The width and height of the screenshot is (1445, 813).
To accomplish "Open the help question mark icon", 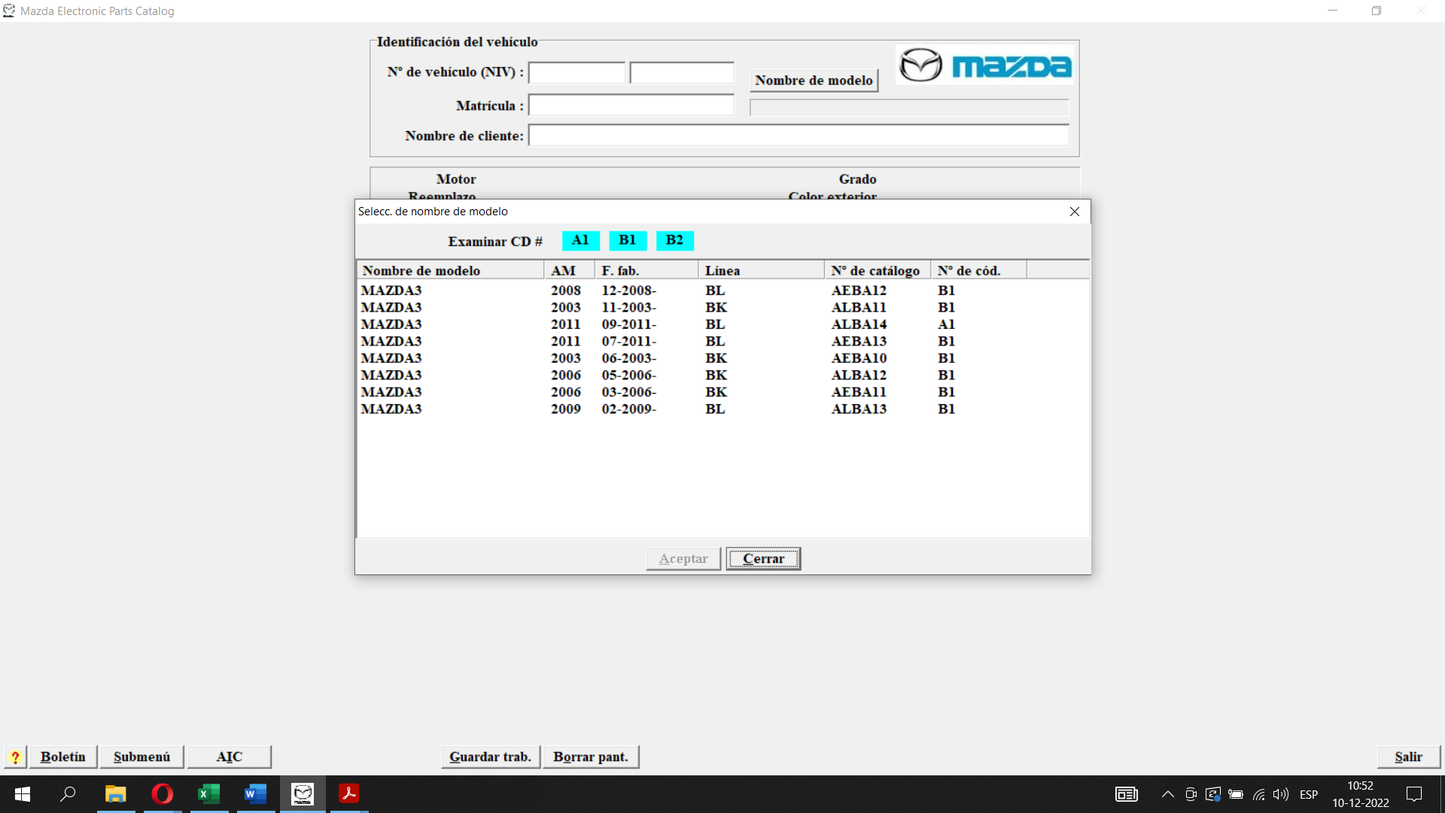I will point(15,757).
